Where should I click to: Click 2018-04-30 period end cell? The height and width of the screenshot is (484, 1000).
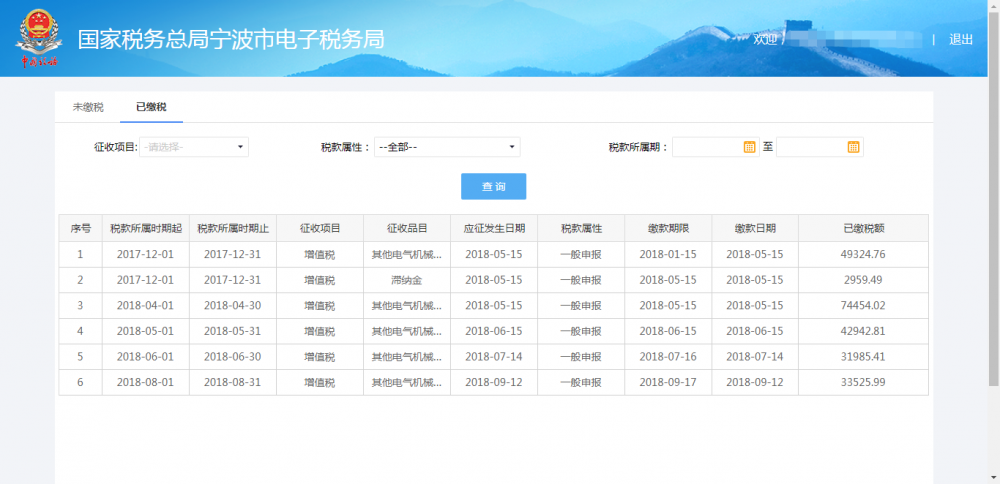point(233,305)
